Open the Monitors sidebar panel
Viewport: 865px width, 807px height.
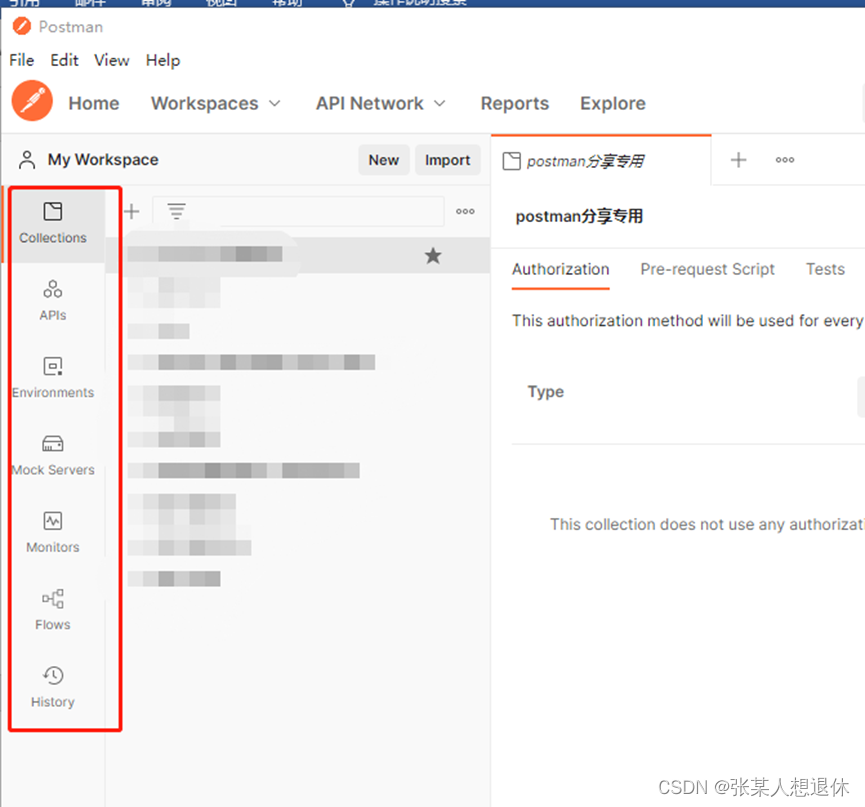[53, 532]
